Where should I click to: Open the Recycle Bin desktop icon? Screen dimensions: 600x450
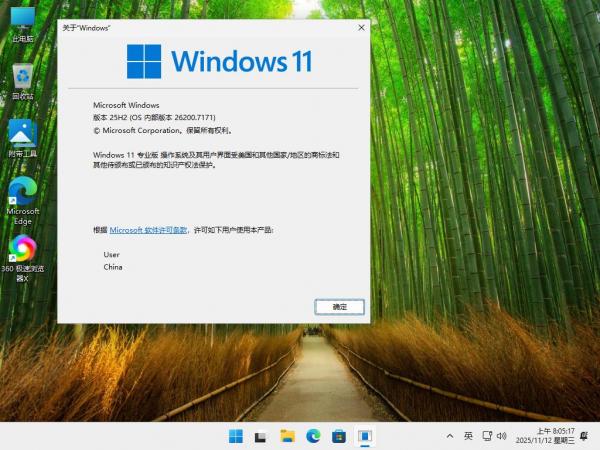[x=22, y=78]
